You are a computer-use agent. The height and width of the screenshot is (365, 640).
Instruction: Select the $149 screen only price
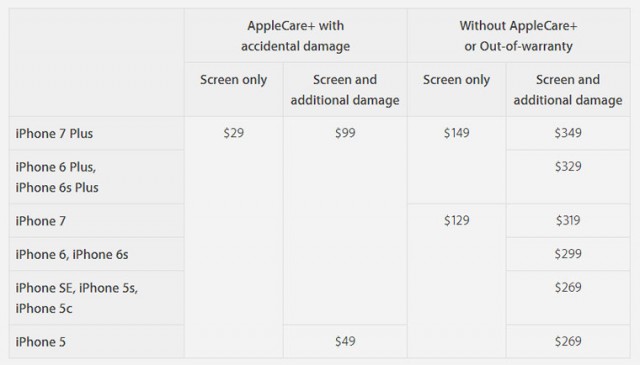(456, 133)
